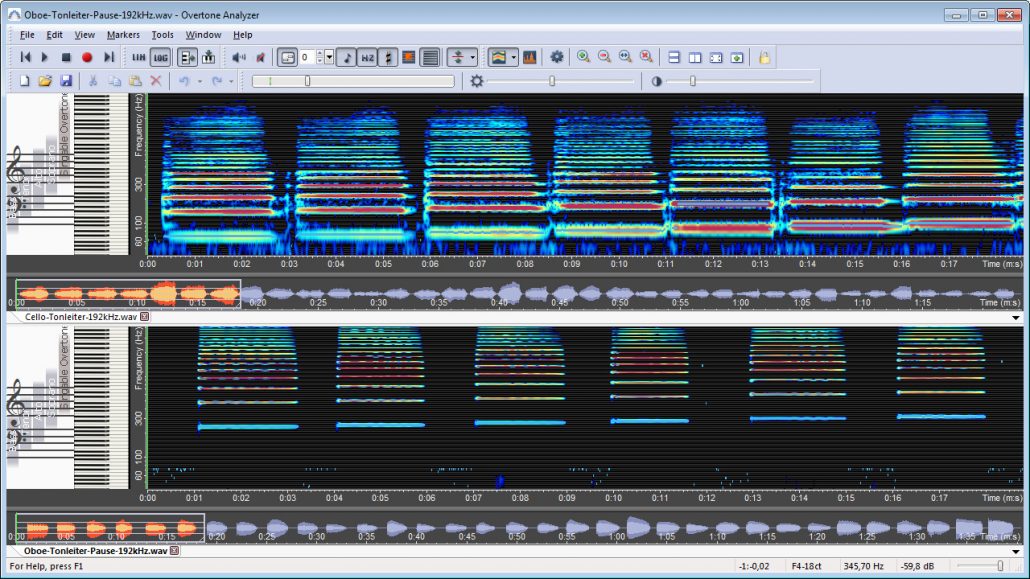Zoom out with the minus magnifier
Viewport: 1030px width, 579px height.
pyautogui.click(x=604, y=57)
